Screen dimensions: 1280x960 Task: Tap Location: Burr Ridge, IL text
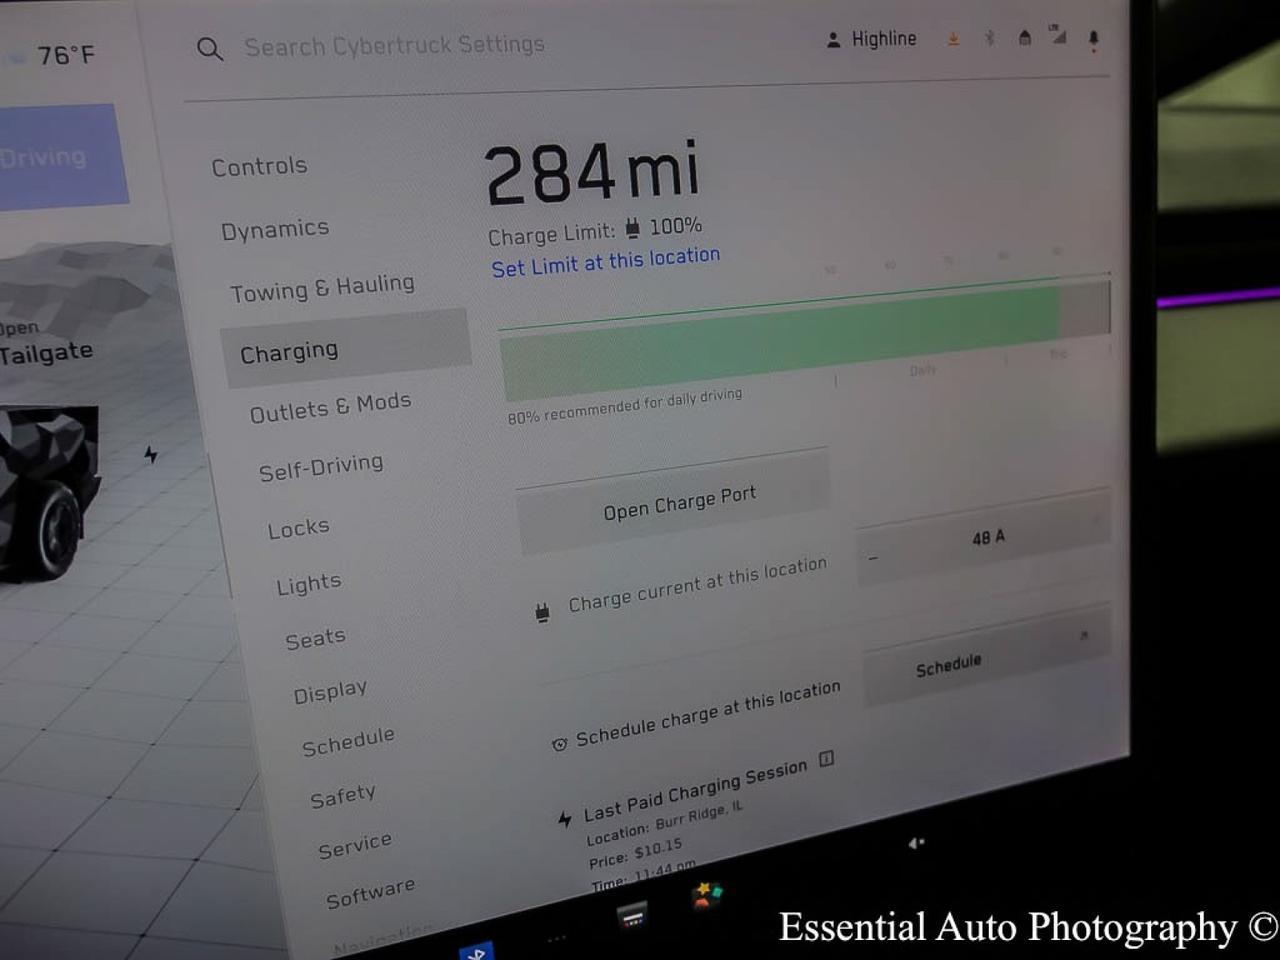664,823
